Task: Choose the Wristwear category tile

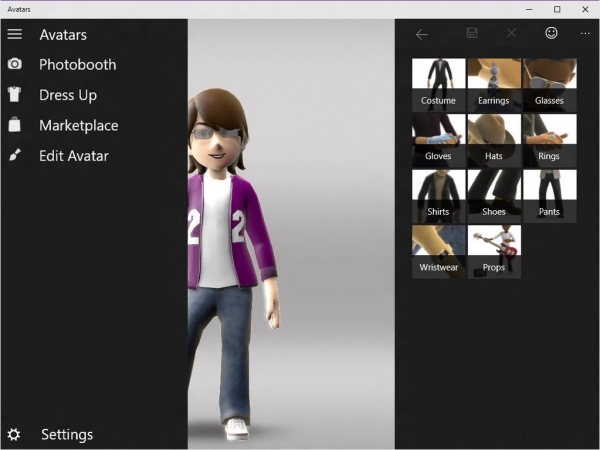Action: (x=439, y=252)
